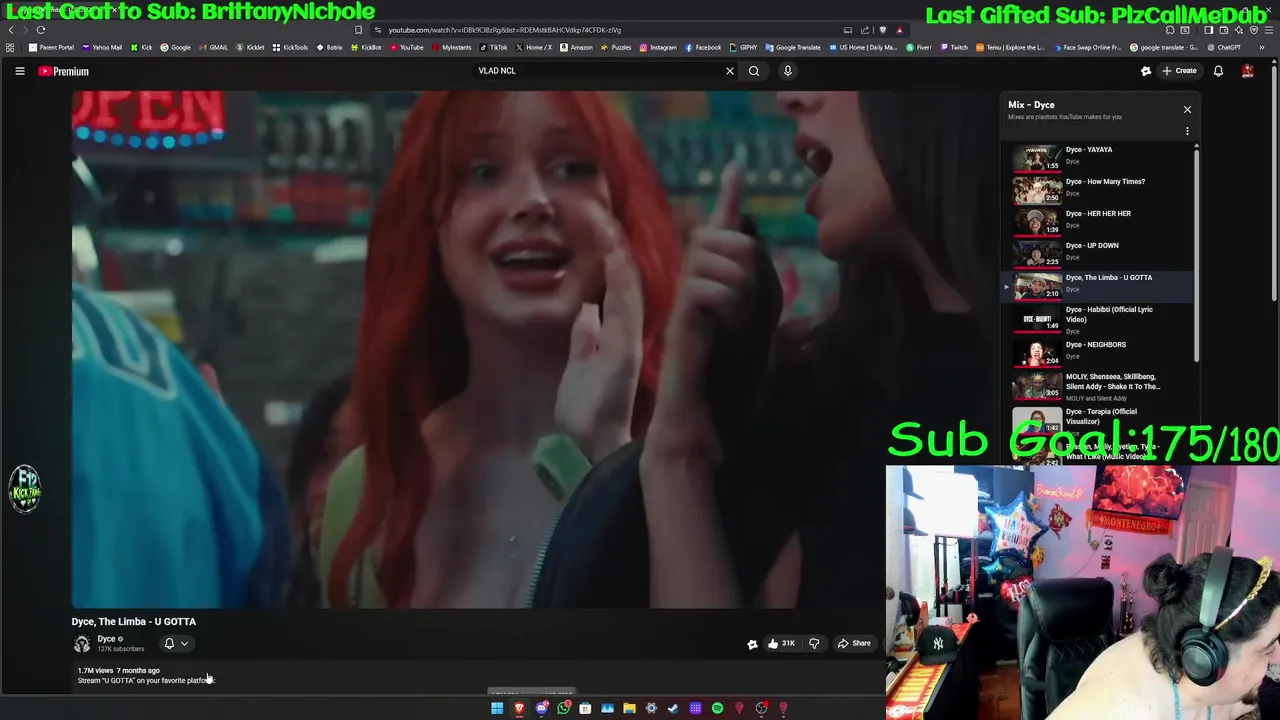Screen dimensions: 1280x720
Task: Open Spotify from the taskbar
Action: 717,708
